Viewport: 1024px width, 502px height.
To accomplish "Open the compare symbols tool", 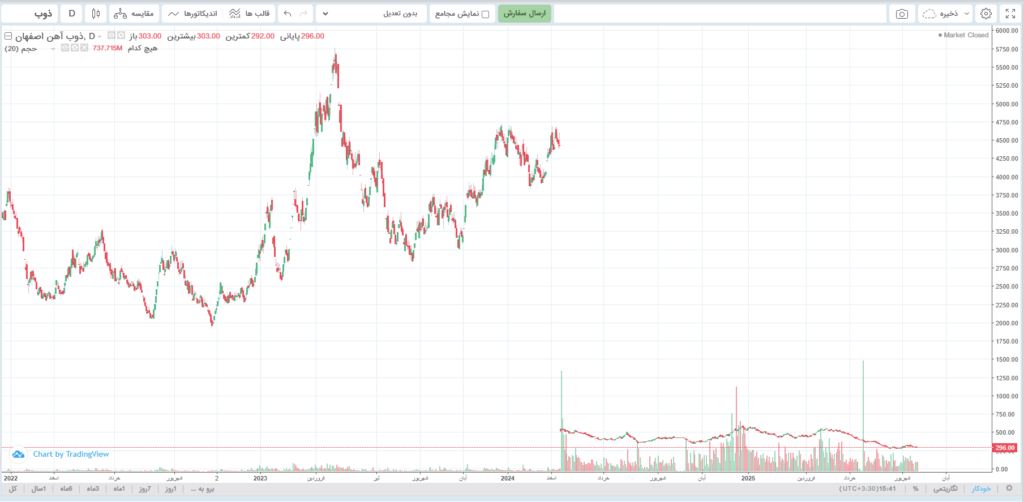I will (x=133, y=14).
